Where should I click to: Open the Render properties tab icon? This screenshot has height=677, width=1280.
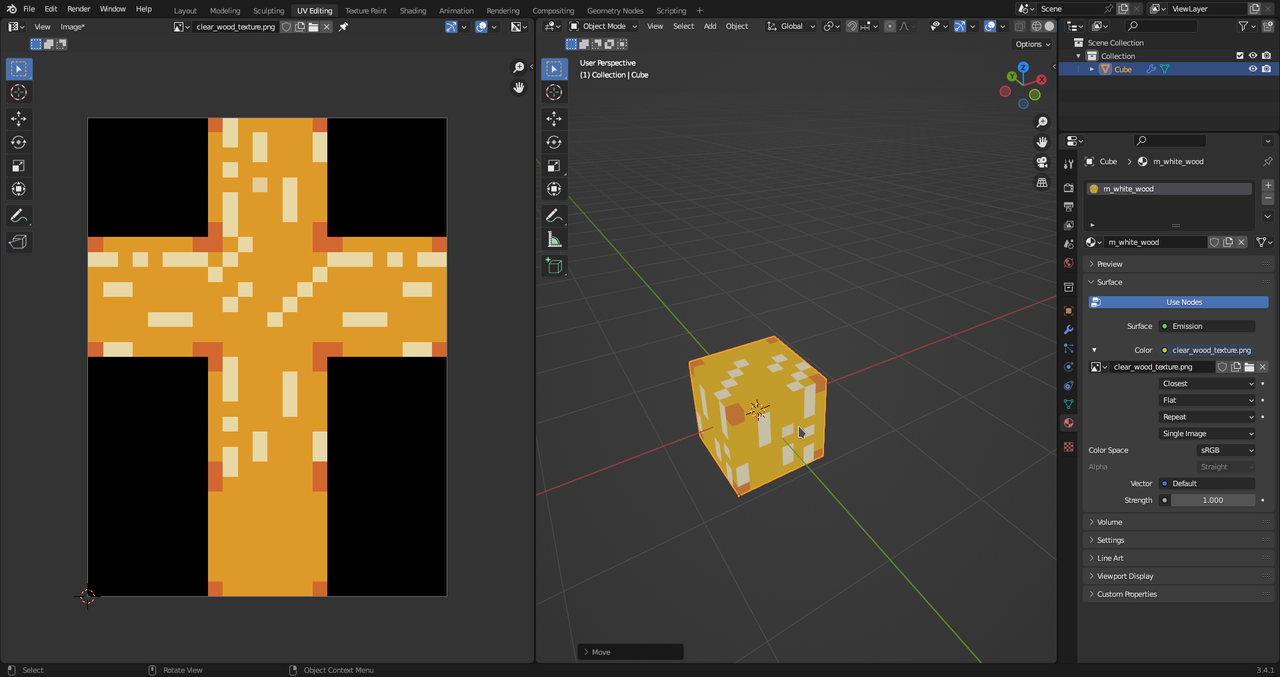pyautogui.click(x=1068, y=188)
